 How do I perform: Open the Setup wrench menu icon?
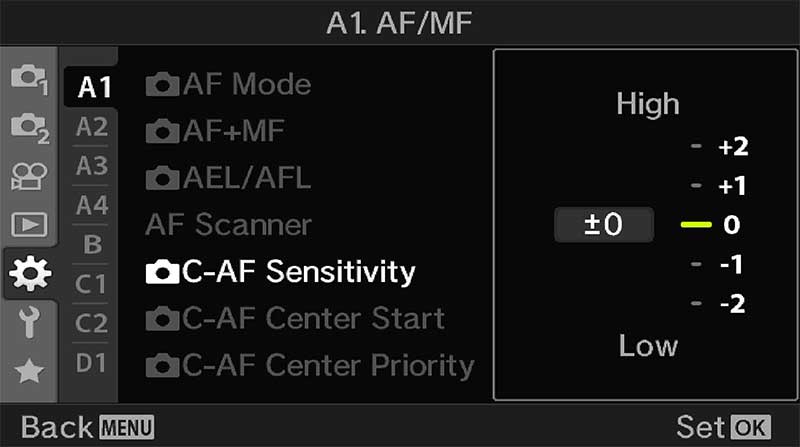(27, 322)
